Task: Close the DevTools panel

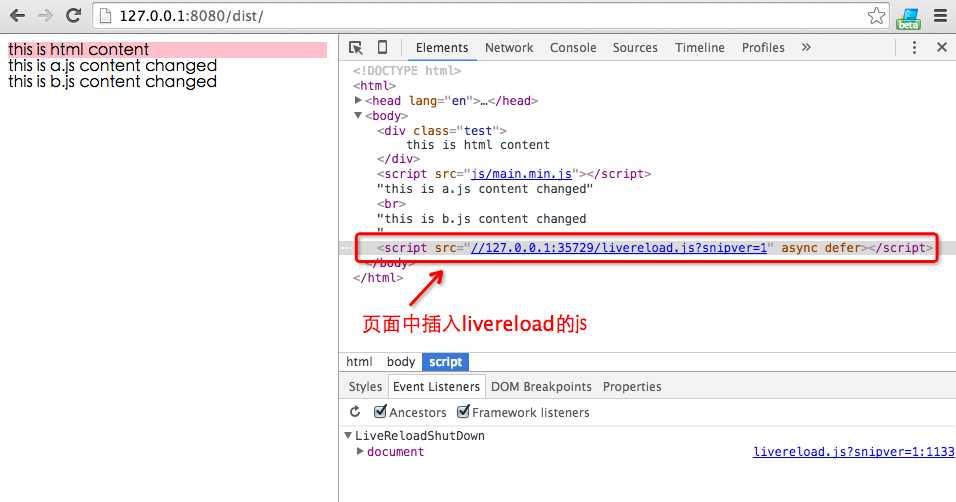Action: [x=941, y=47]
